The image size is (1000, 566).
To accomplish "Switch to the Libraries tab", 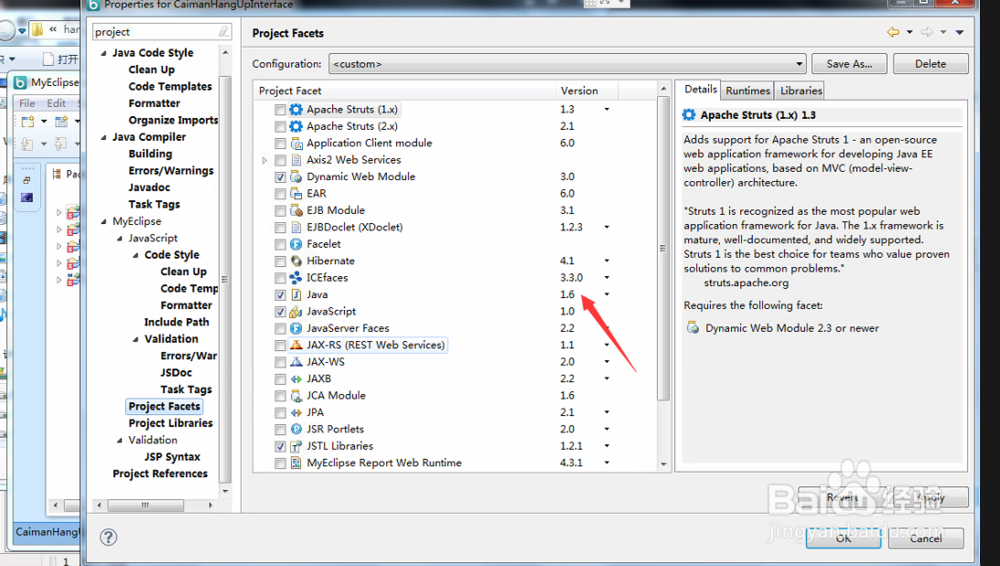I will (x=800, y=91).
